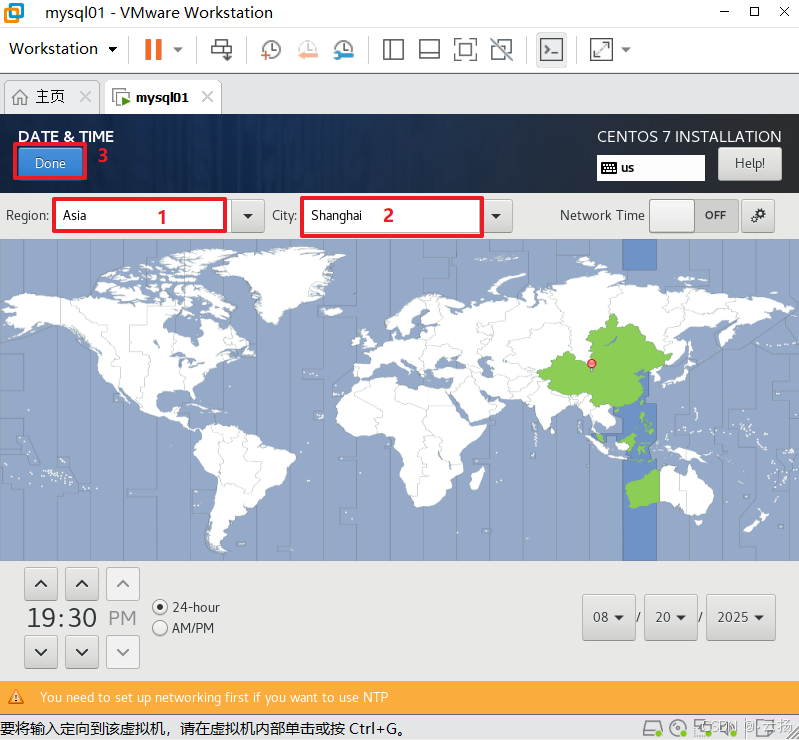Image resolution: width=799 pixels, height=740 pixels.
Task: Enter full screen mode
Action: point(465,49)
